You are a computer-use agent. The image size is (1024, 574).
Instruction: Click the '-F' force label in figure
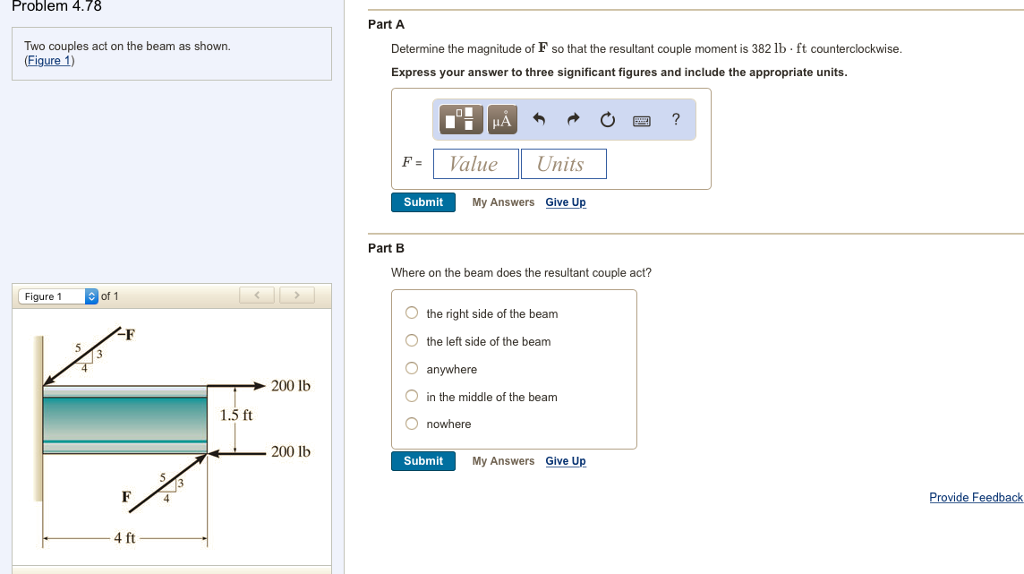pos(127,335)
